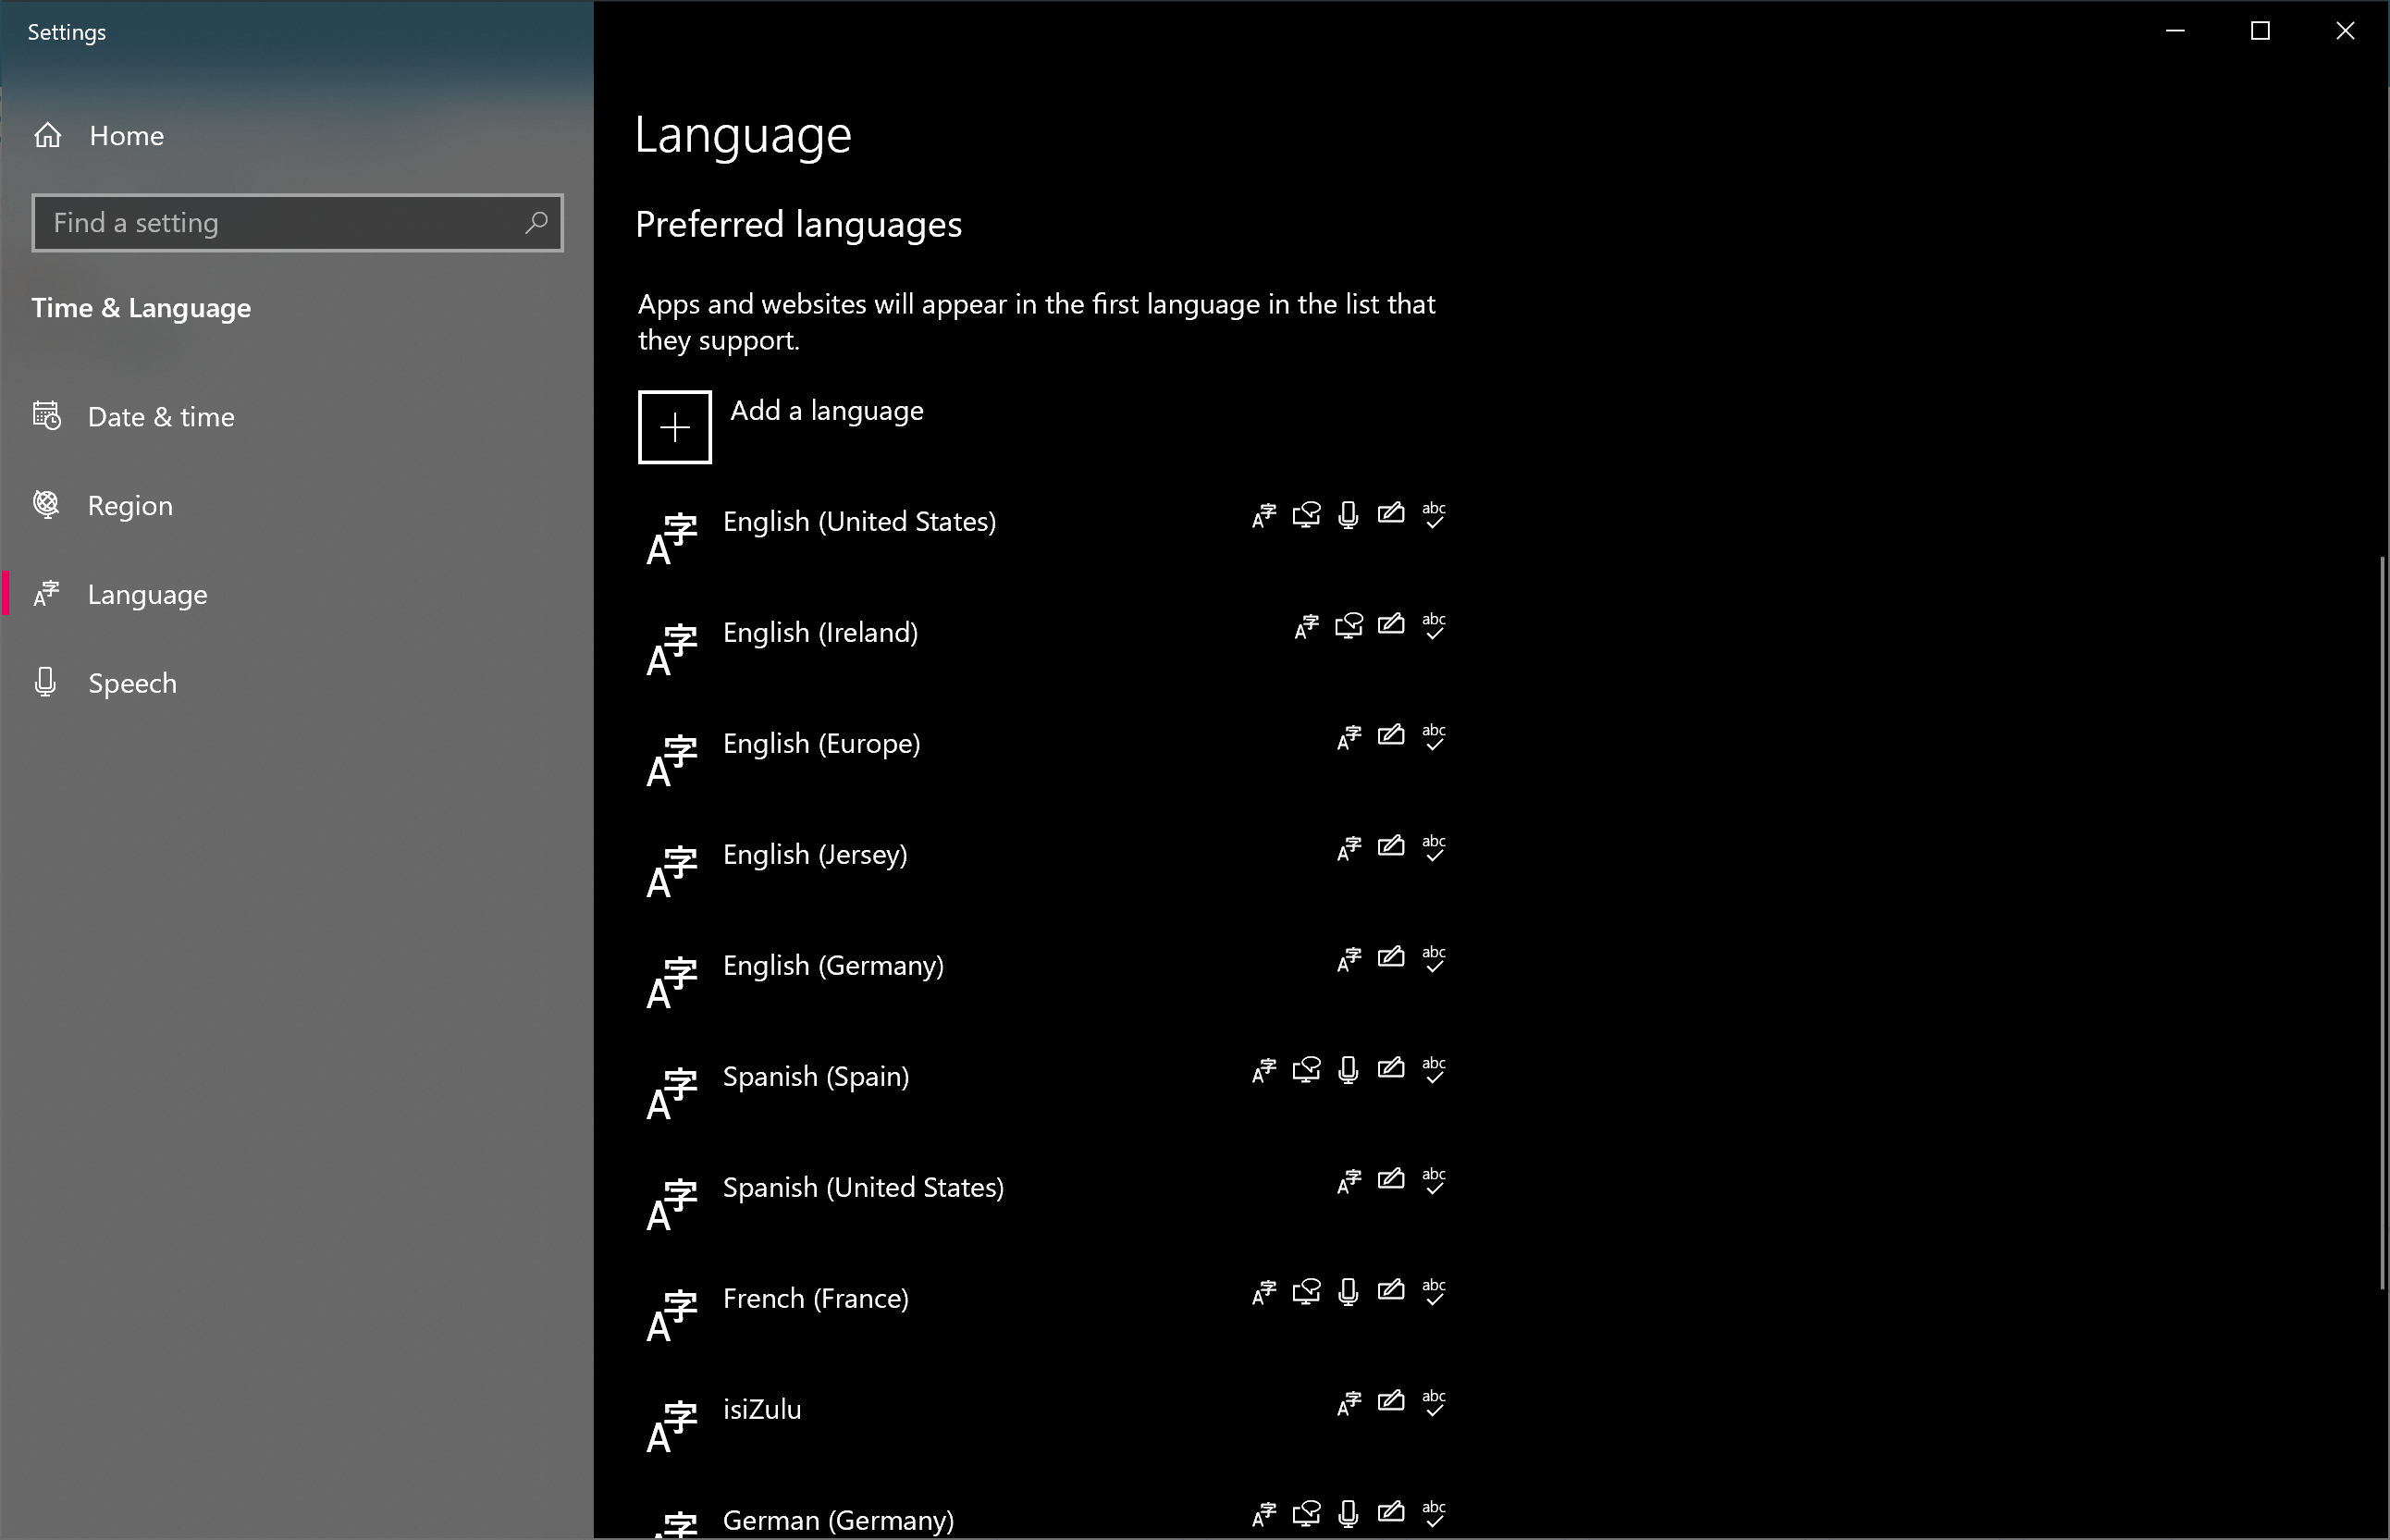Click text-to-speech icon for English (Ireland)
The width and height of the screenshot is (2390, 1540).
1348,626
